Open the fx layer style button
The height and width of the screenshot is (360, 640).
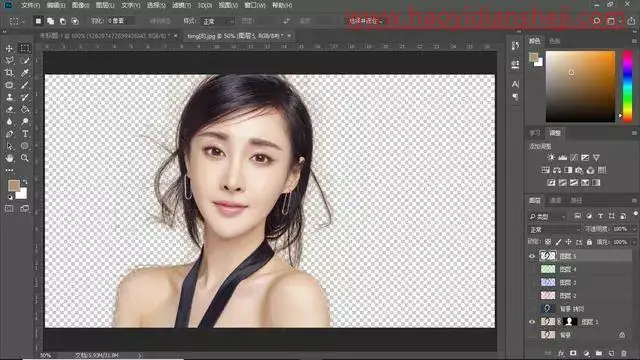point(561,353)
